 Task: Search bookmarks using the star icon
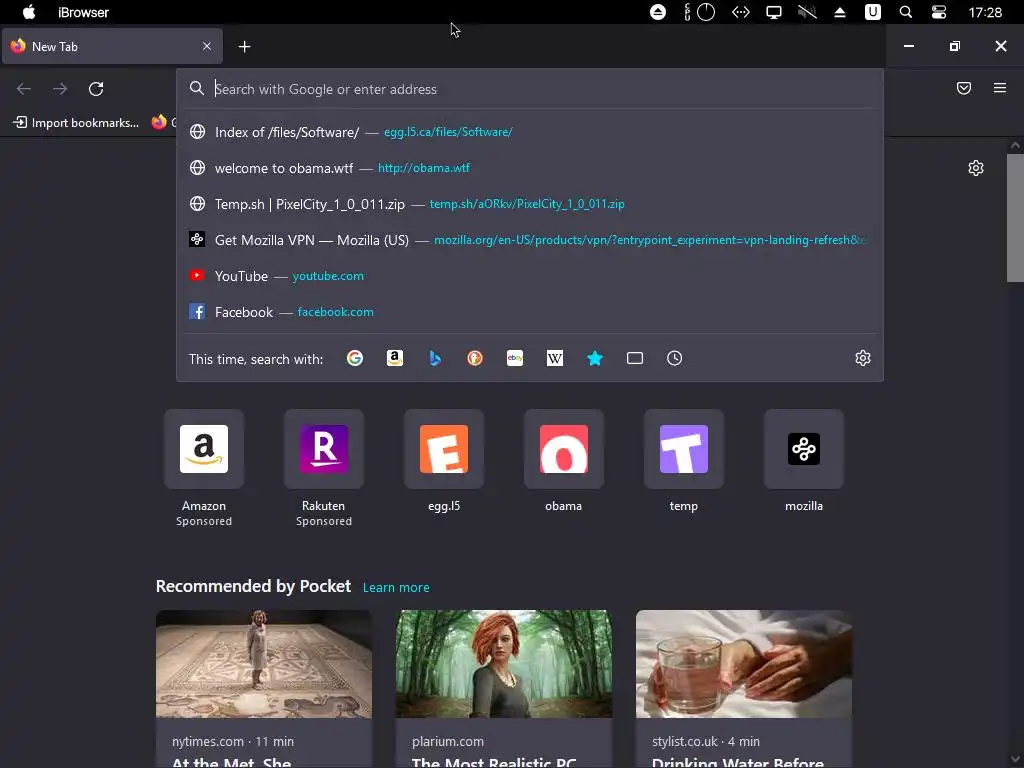point(595,359)
